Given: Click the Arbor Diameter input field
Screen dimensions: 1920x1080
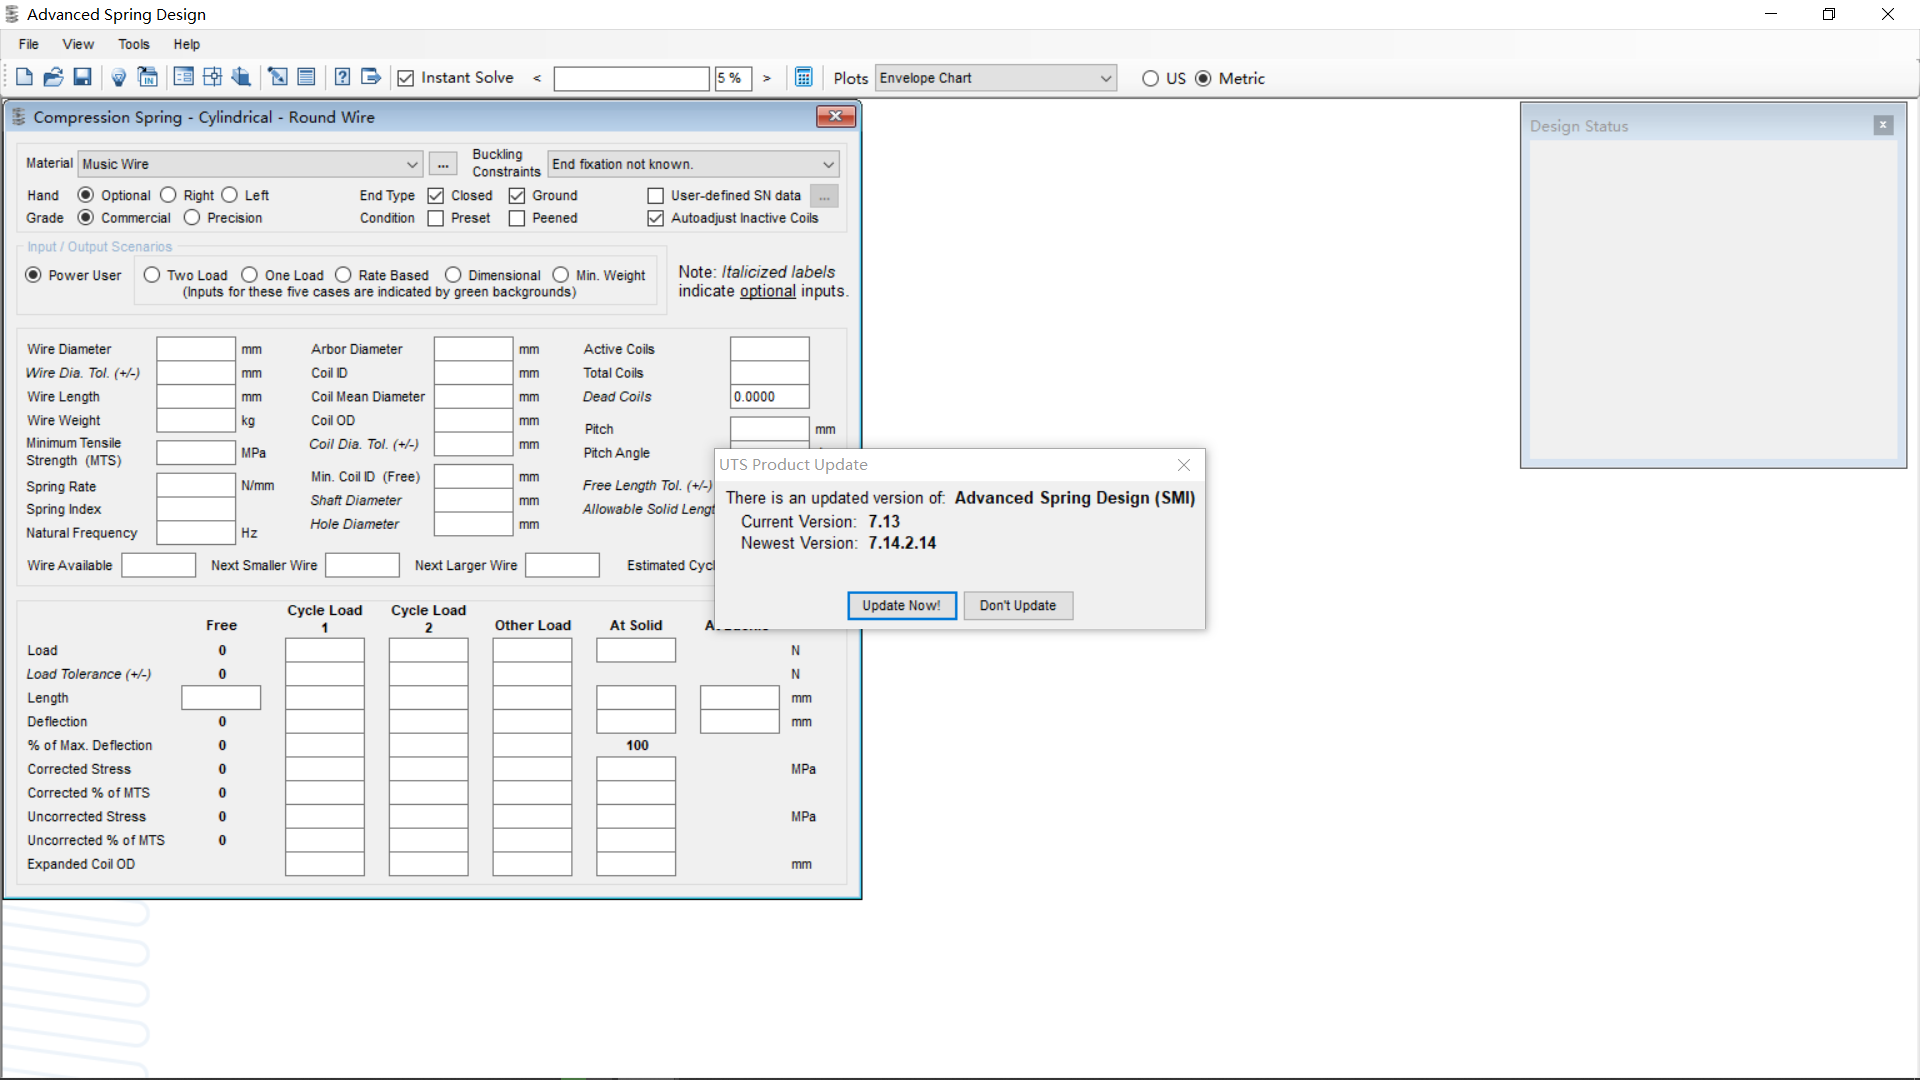Looking at the screenshot, I should click(x=473, y=349).
